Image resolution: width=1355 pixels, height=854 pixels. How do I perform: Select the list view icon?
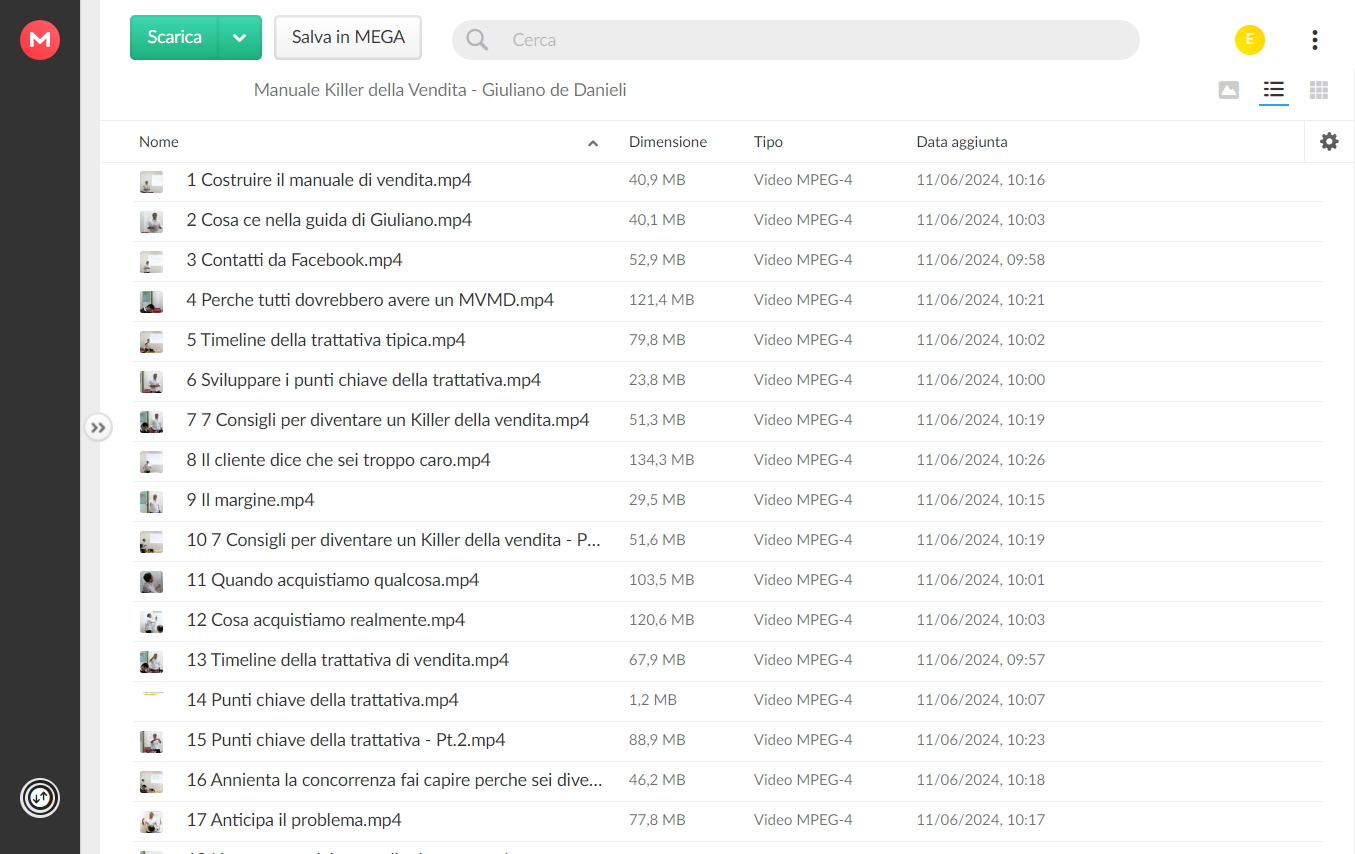1273,90
